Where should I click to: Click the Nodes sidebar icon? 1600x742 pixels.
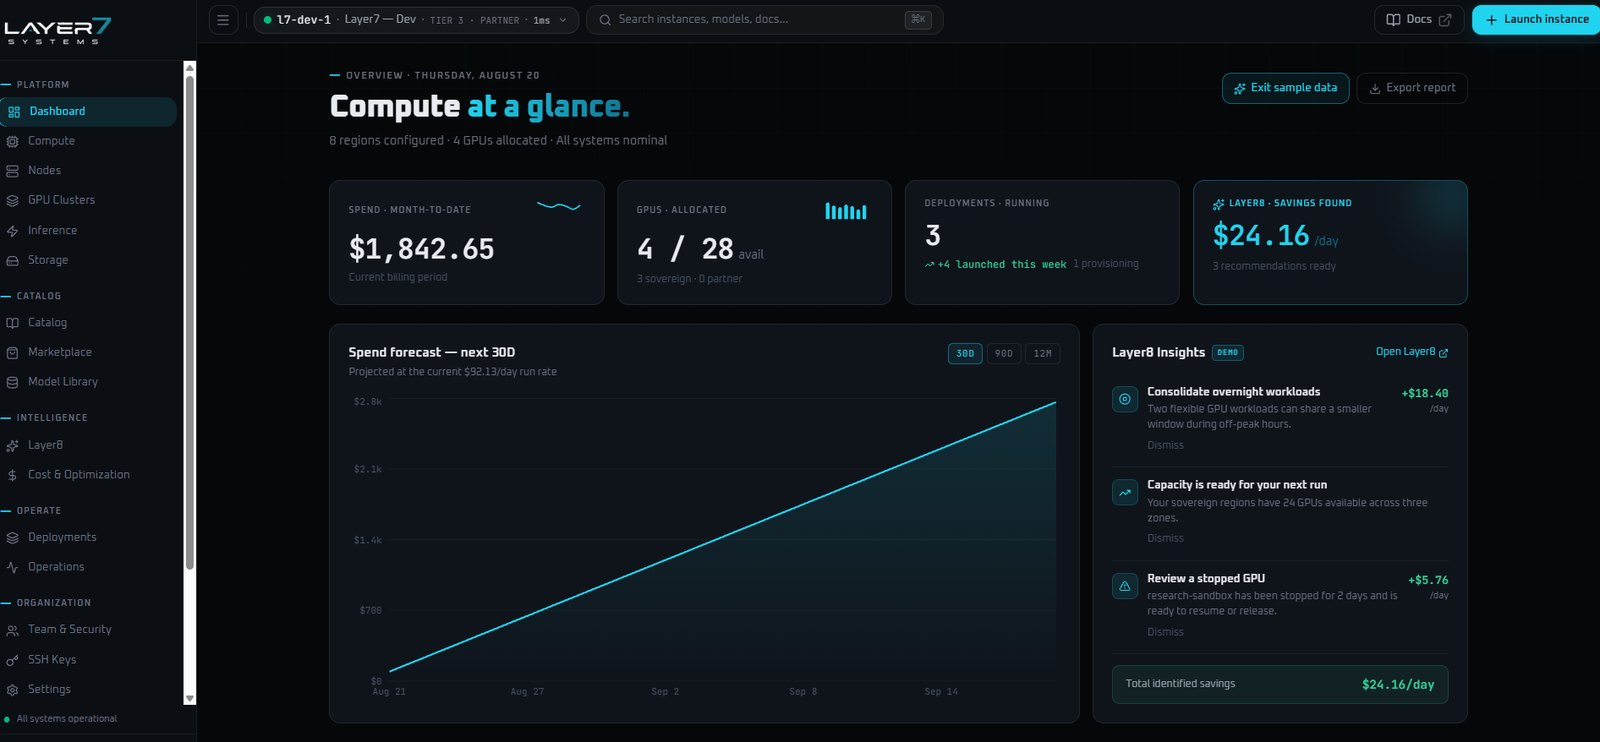(x=13, y=171)
